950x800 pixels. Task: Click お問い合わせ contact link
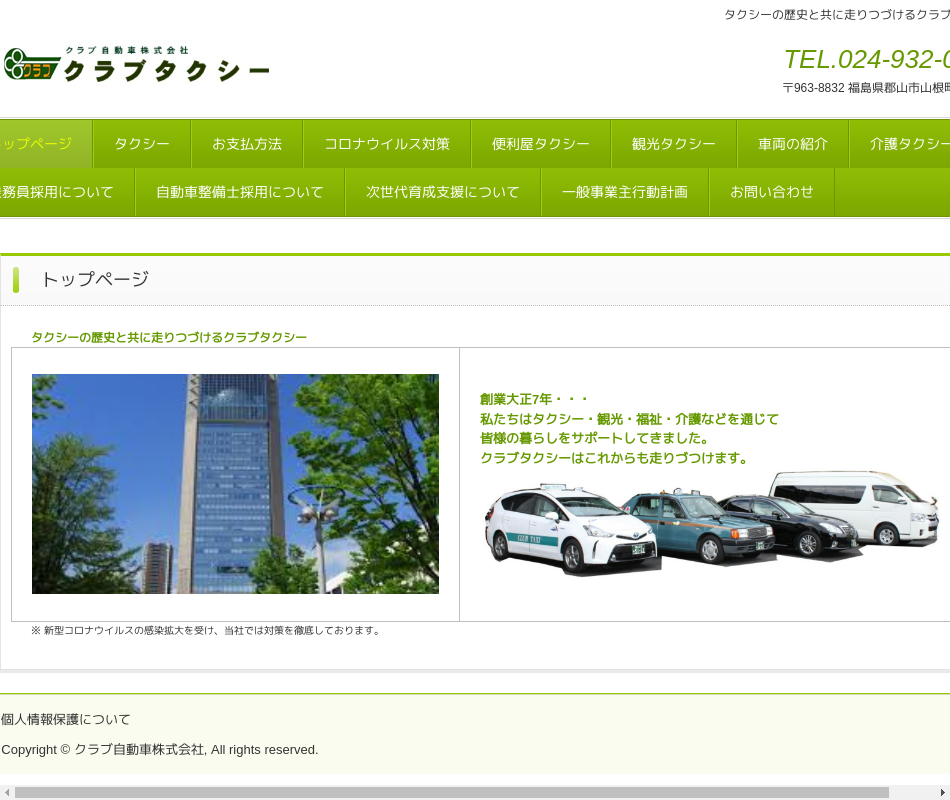(x=772, y=192)
